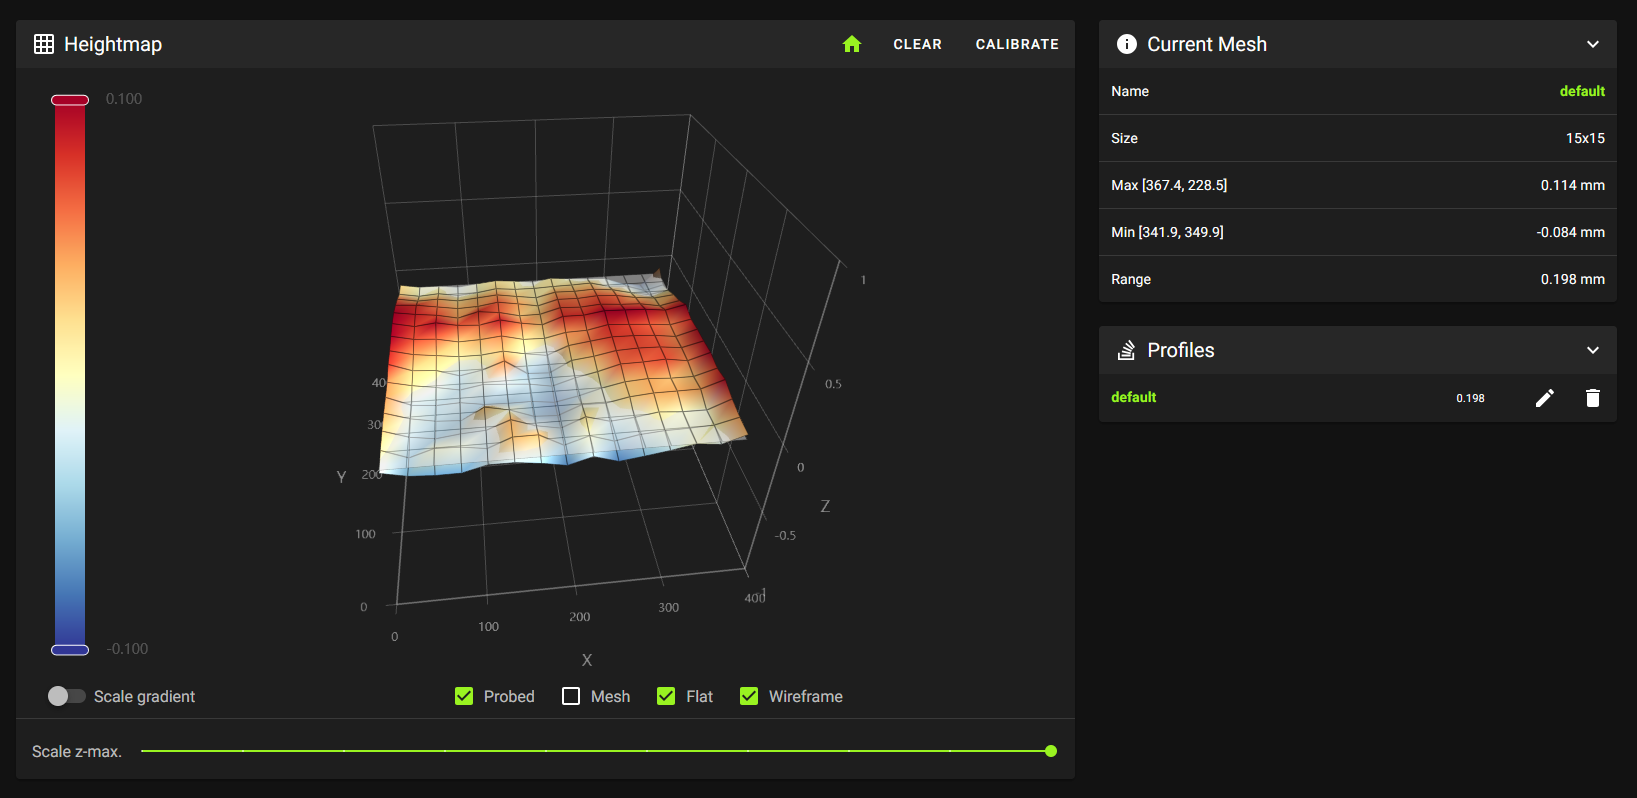Toggle the Scale gradient switch
This screenshot has width=1637, height=798.
point(66,696)
